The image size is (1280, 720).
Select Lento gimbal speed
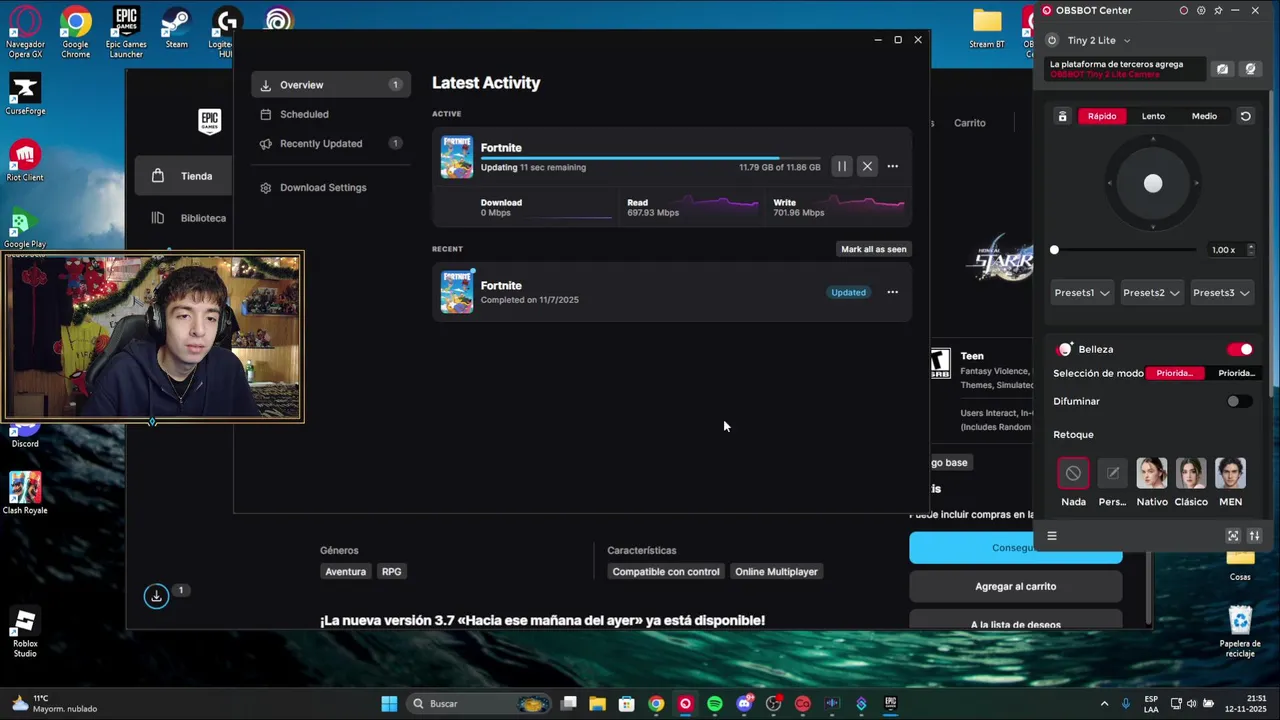pyautogui.click(x=1153, y=116)
